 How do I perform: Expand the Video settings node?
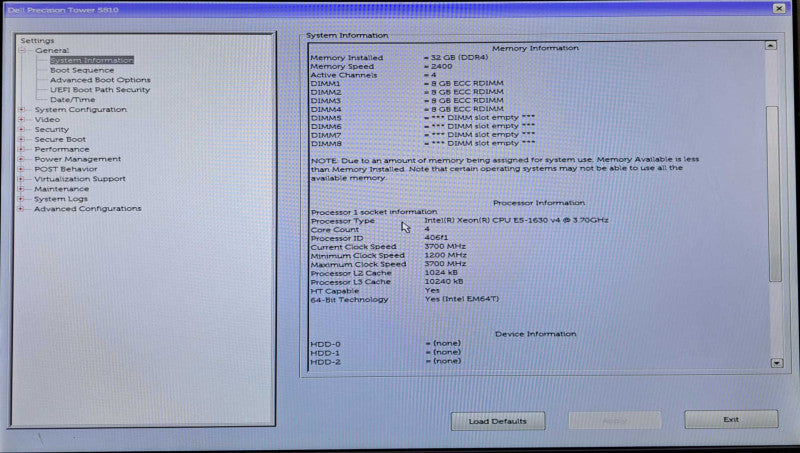[22, 119]
